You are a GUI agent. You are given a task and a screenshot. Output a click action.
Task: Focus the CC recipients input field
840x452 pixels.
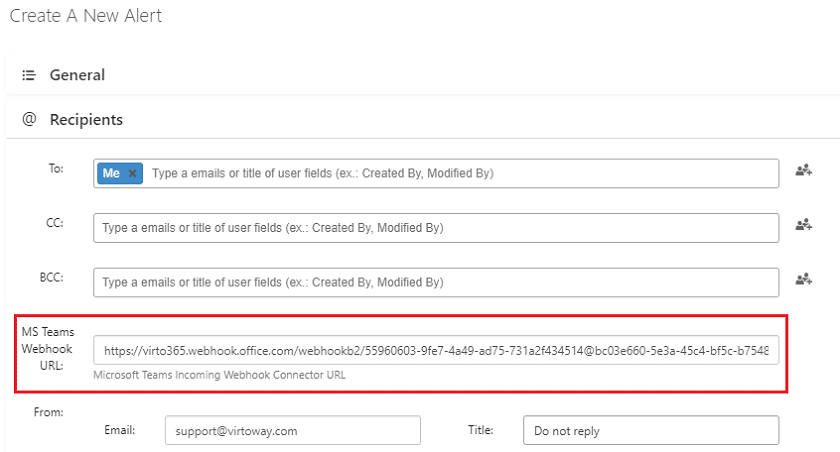436,228
